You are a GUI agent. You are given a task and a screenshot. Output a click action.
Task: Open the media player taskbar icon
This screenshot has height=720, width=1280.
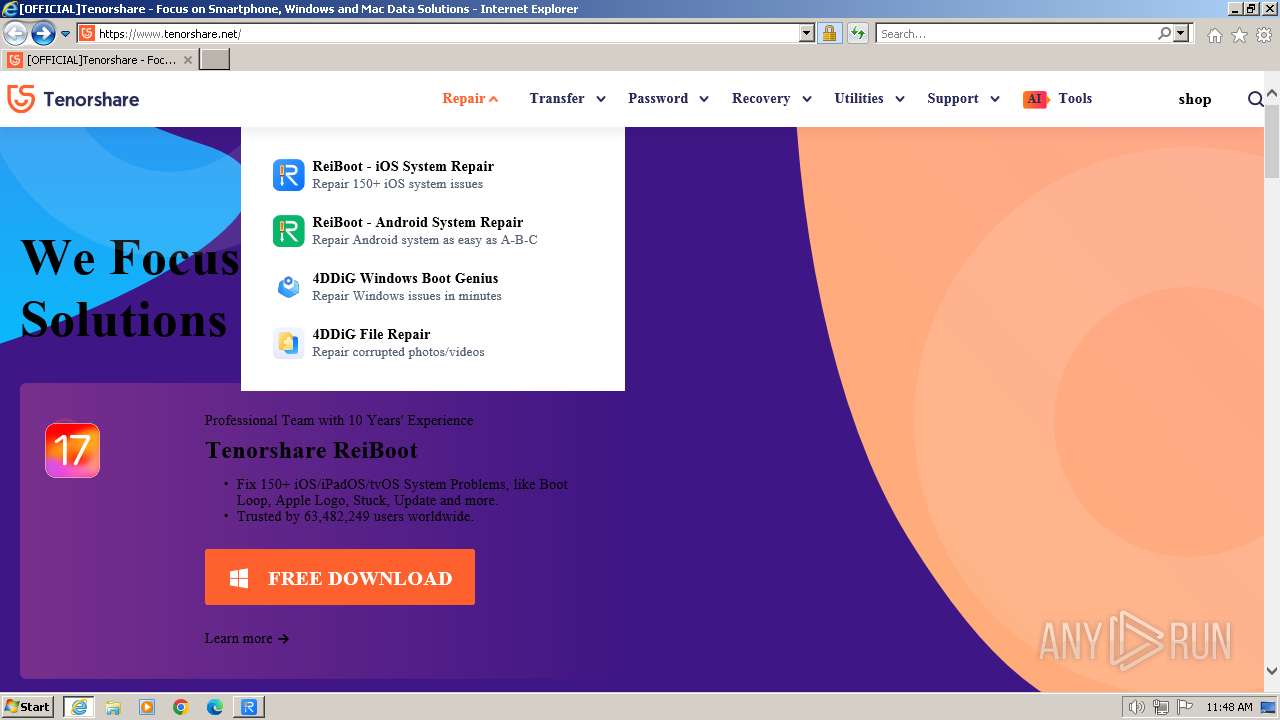[x=147, y=707]
